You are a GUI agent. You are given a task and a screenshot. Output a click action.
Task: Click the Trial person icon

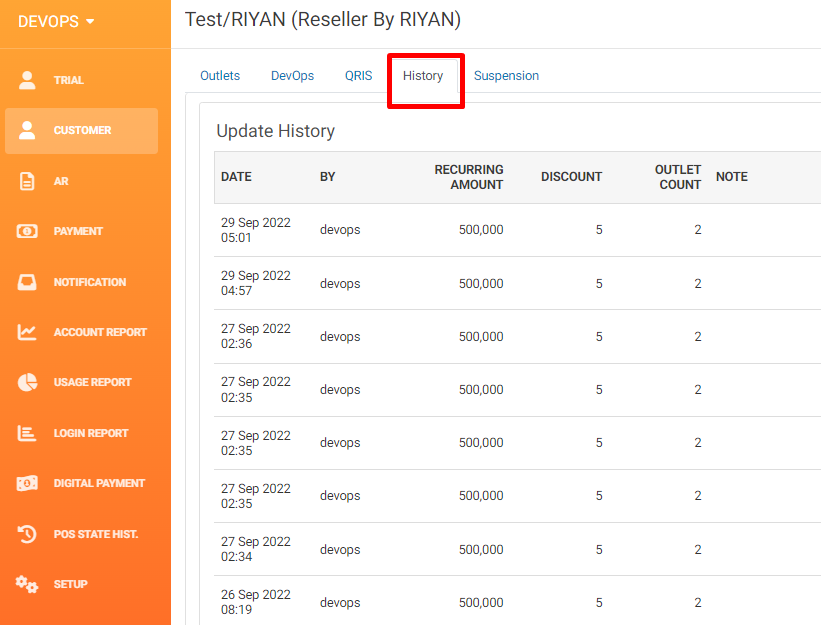(27, 80)
